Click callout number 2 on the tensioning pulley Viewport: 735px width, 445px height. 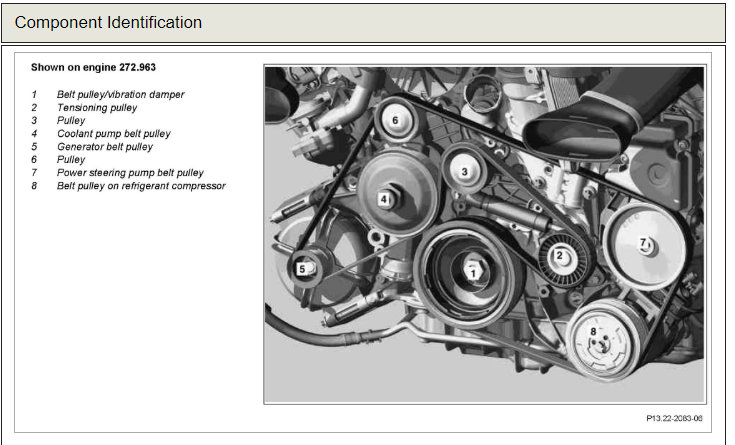coord(559,256)
